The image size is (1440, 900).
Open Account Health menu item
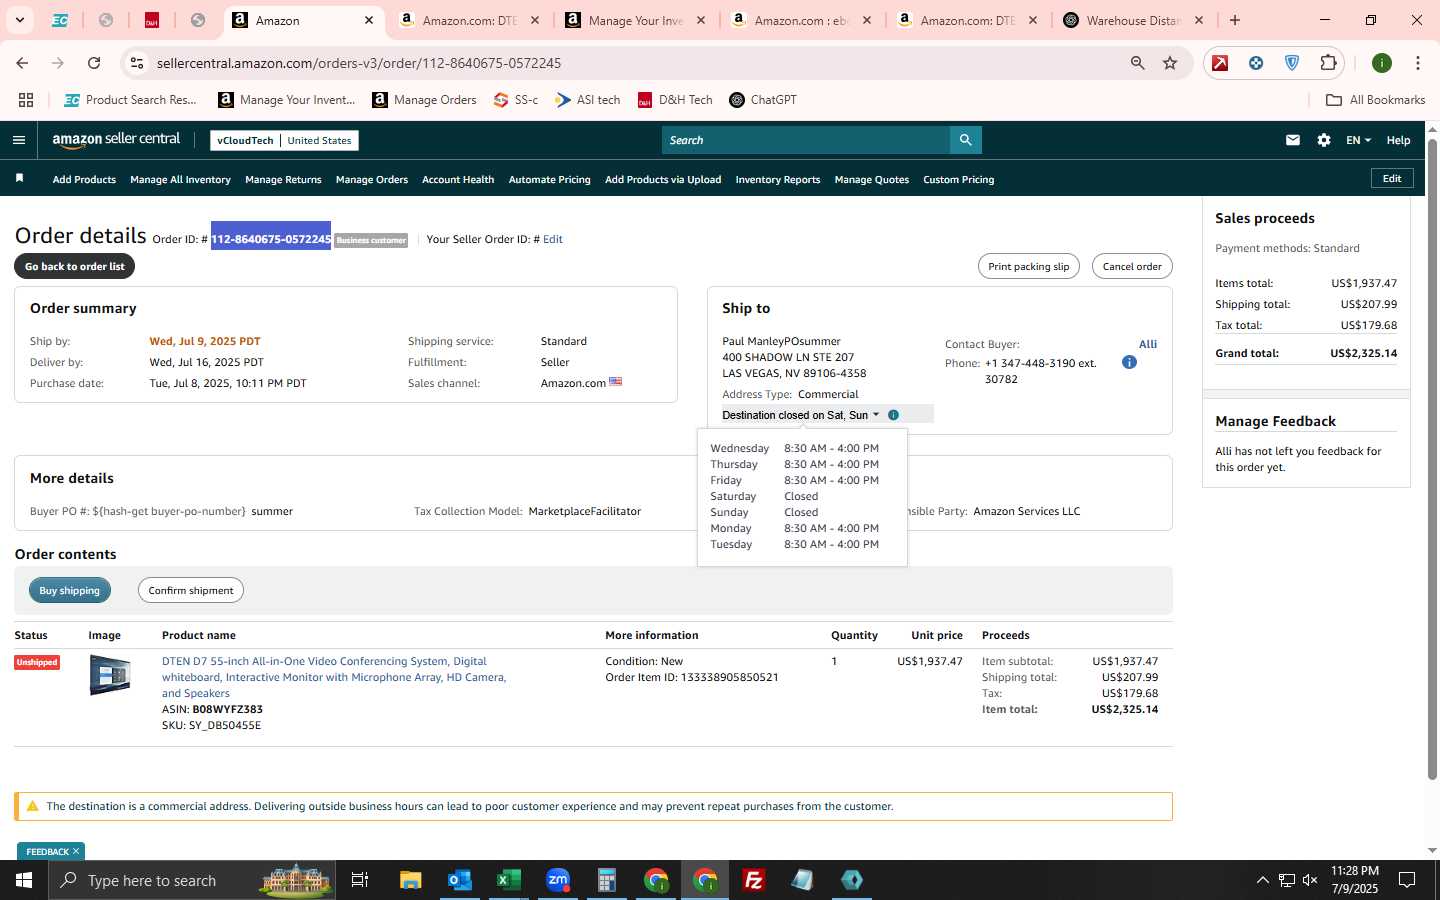point(458,180)
